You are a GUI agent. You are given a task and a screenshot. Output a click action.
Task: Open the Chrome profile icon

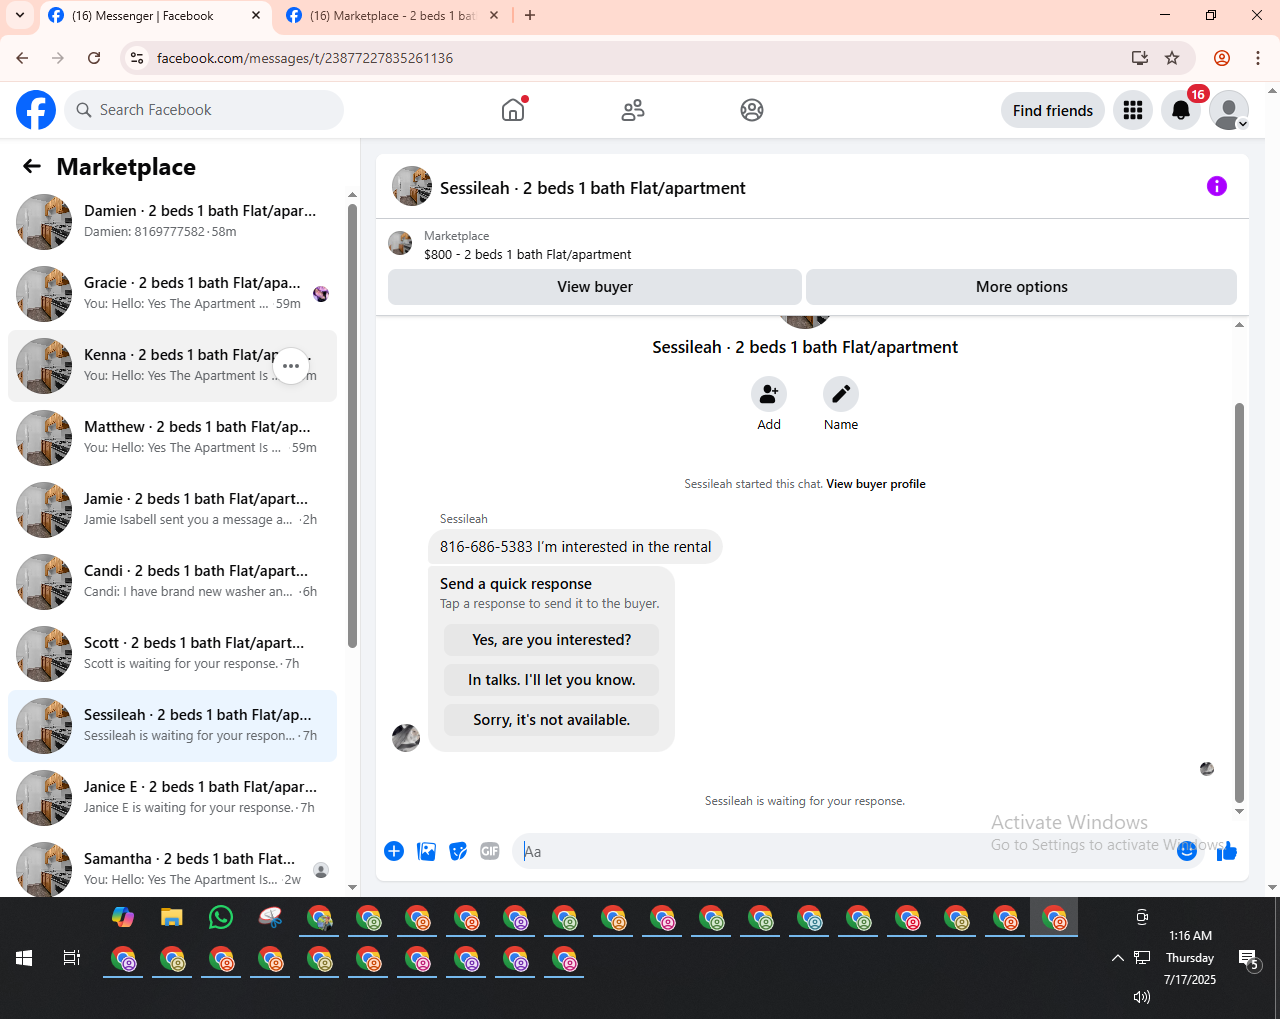coord(1222,58)
